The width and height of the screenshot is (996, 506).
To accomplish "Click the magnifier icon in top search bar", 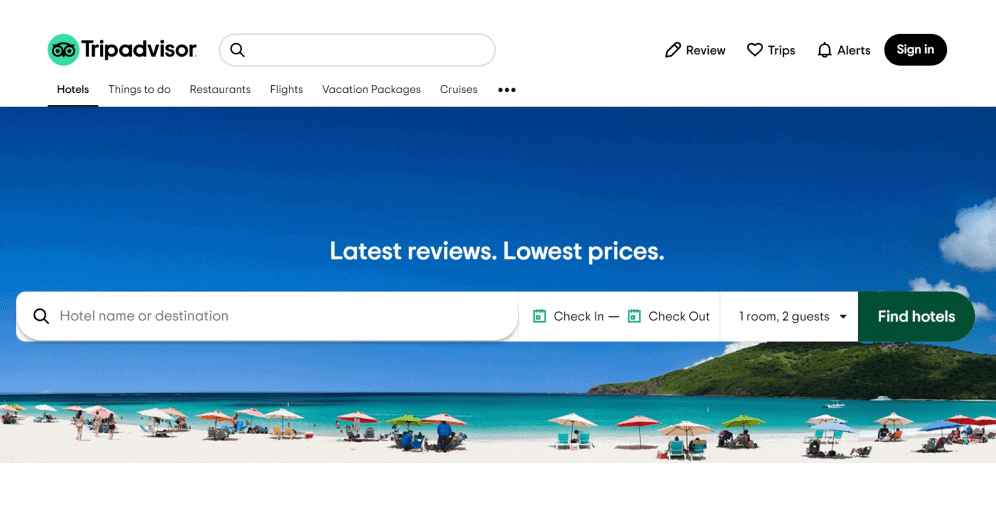I will tap(237, 50).
